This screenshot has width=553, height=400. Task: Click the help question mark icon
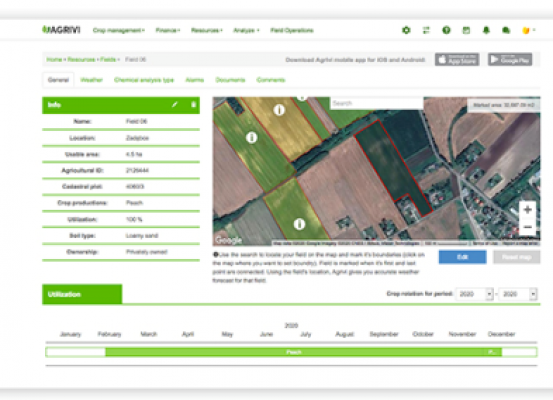pos(446,30)
